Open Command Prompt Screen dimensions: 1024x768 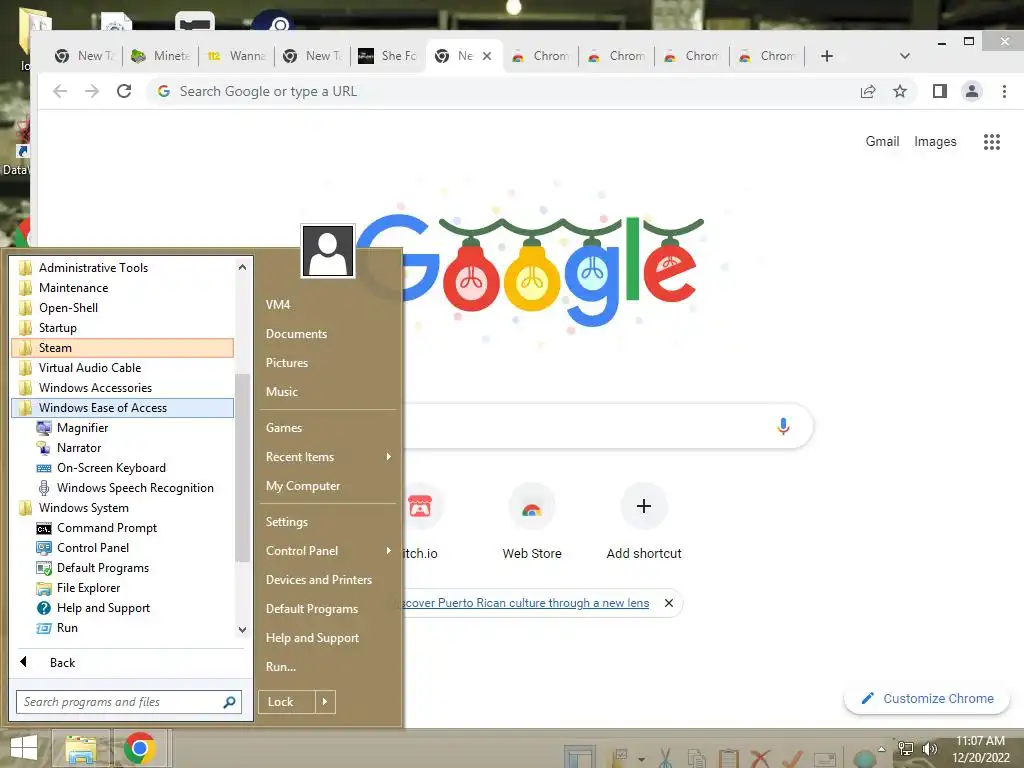point(97,528)
